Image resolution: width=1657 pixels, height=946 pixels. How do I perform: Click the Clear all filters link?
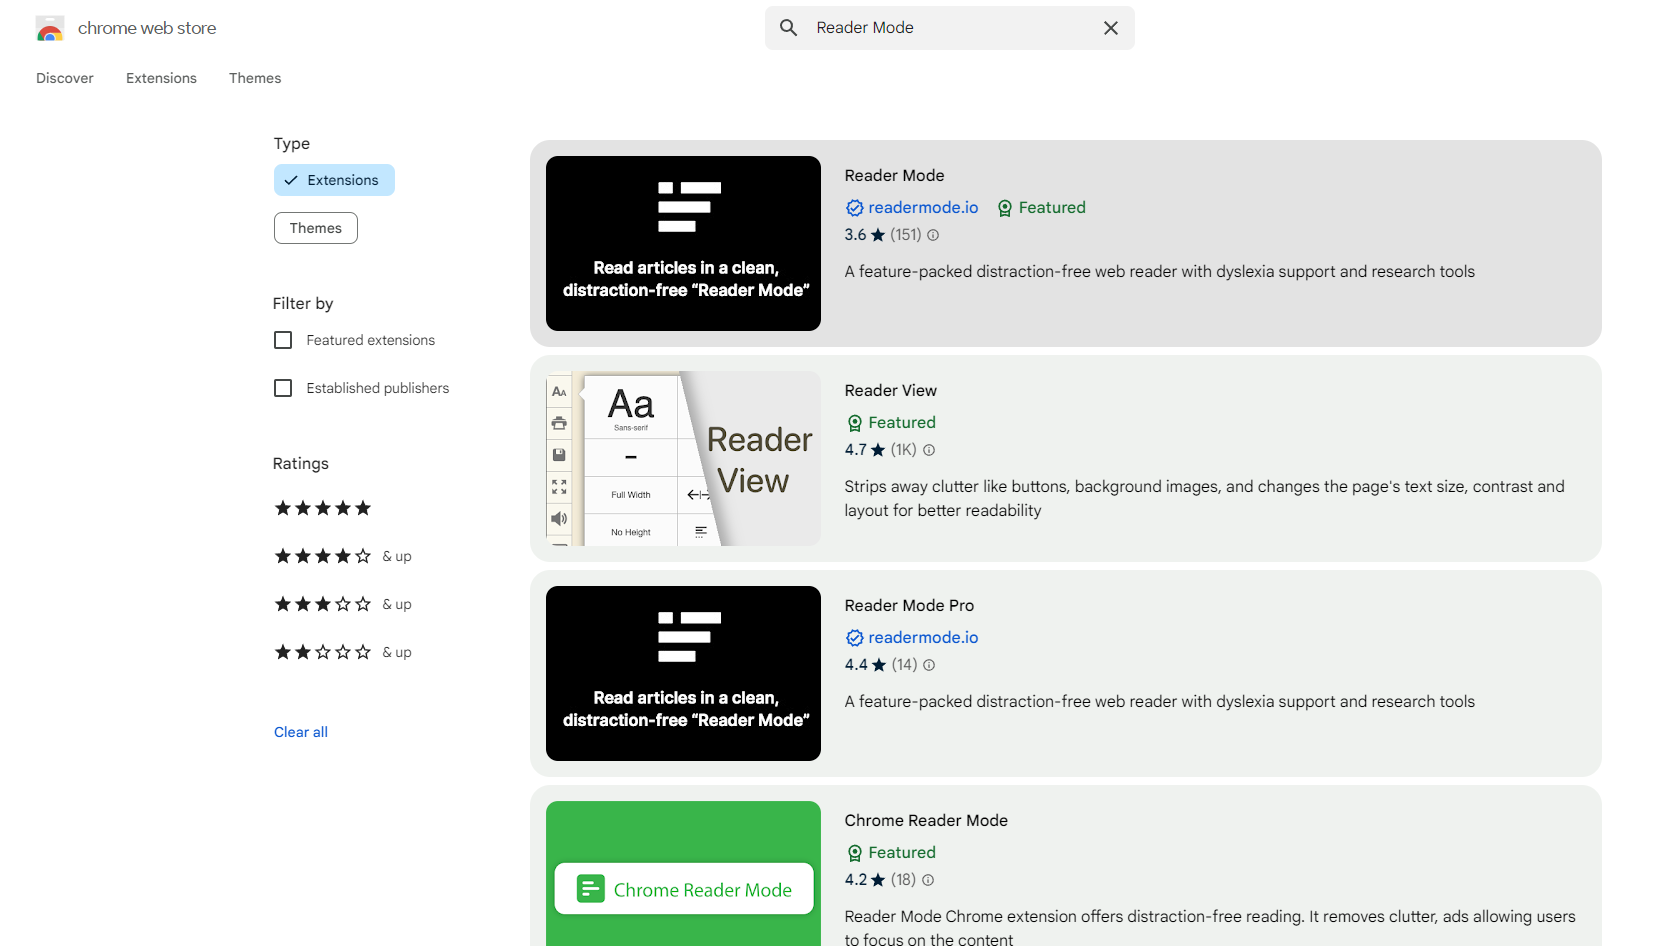coord(301,732)
